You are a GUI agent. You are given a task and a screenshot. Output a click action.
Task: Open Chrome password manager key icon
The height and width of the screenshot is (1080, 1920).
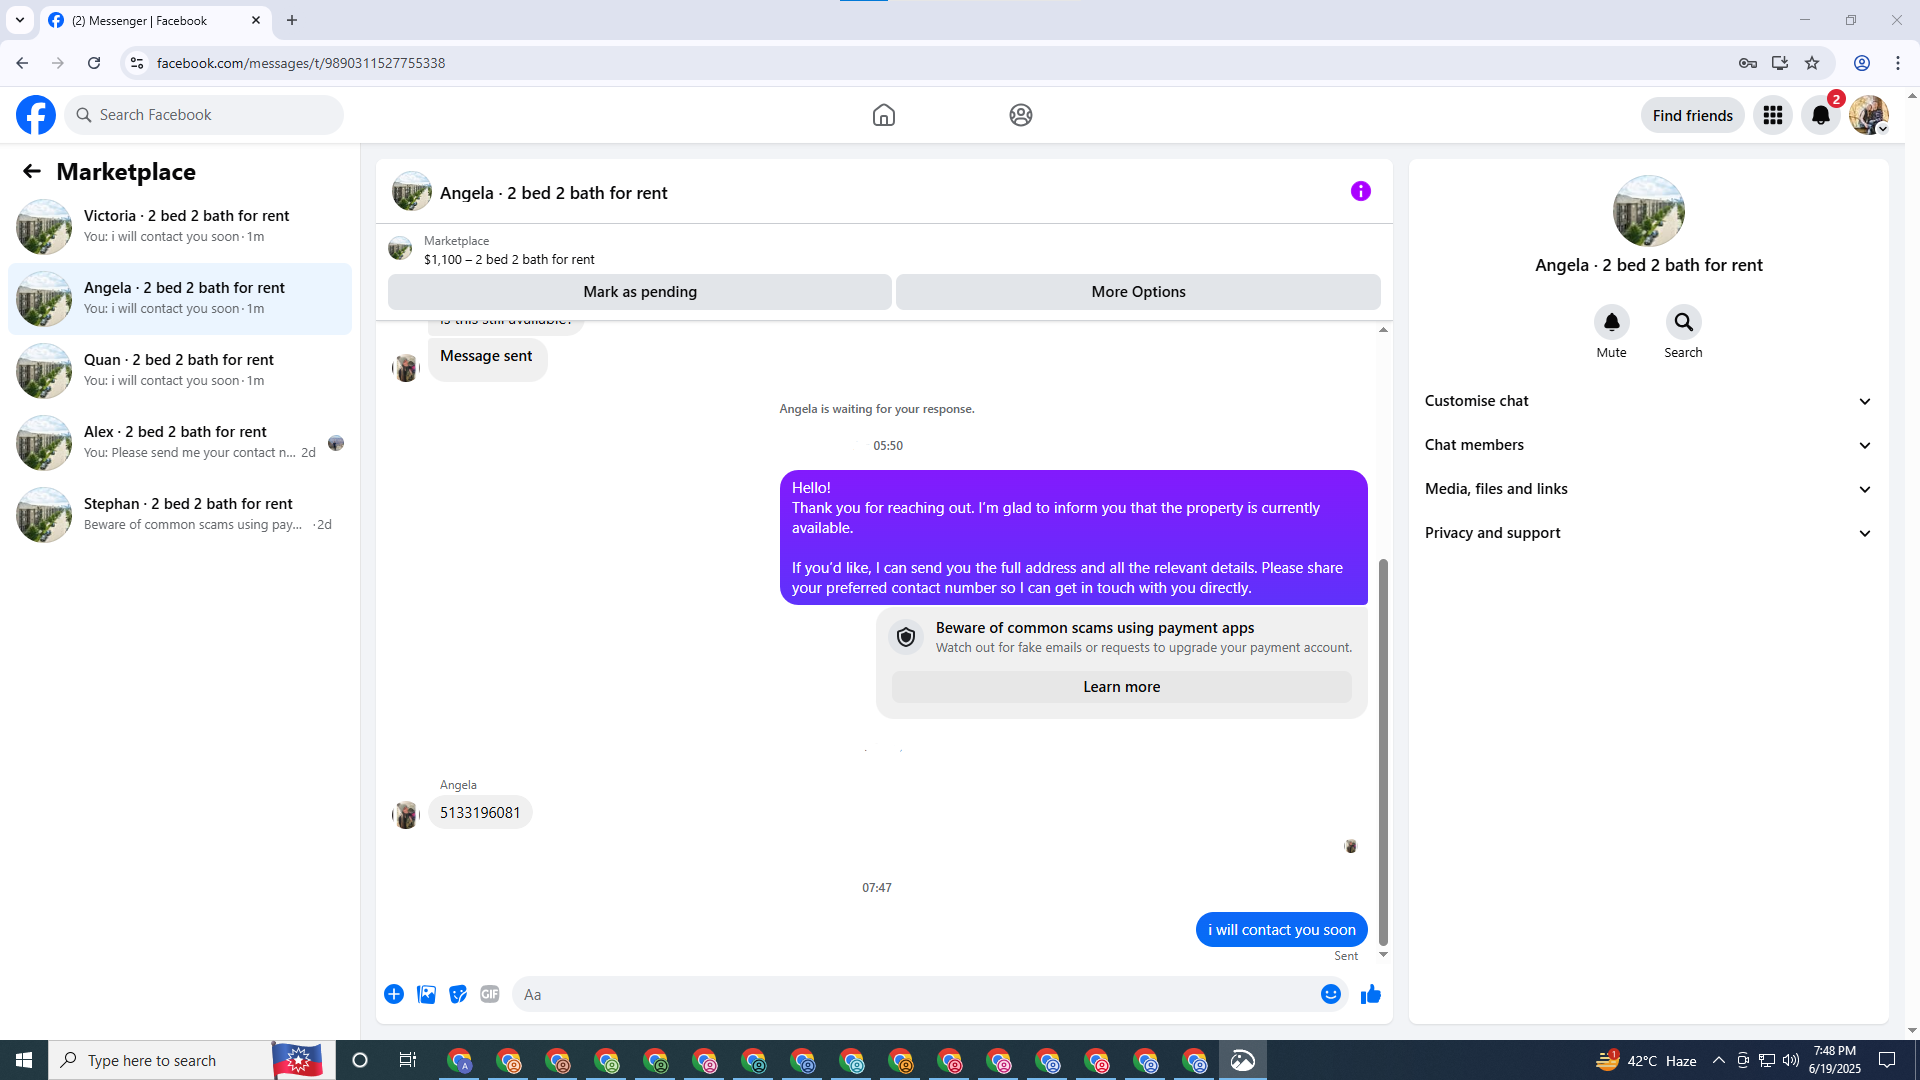pos(1748,63)
